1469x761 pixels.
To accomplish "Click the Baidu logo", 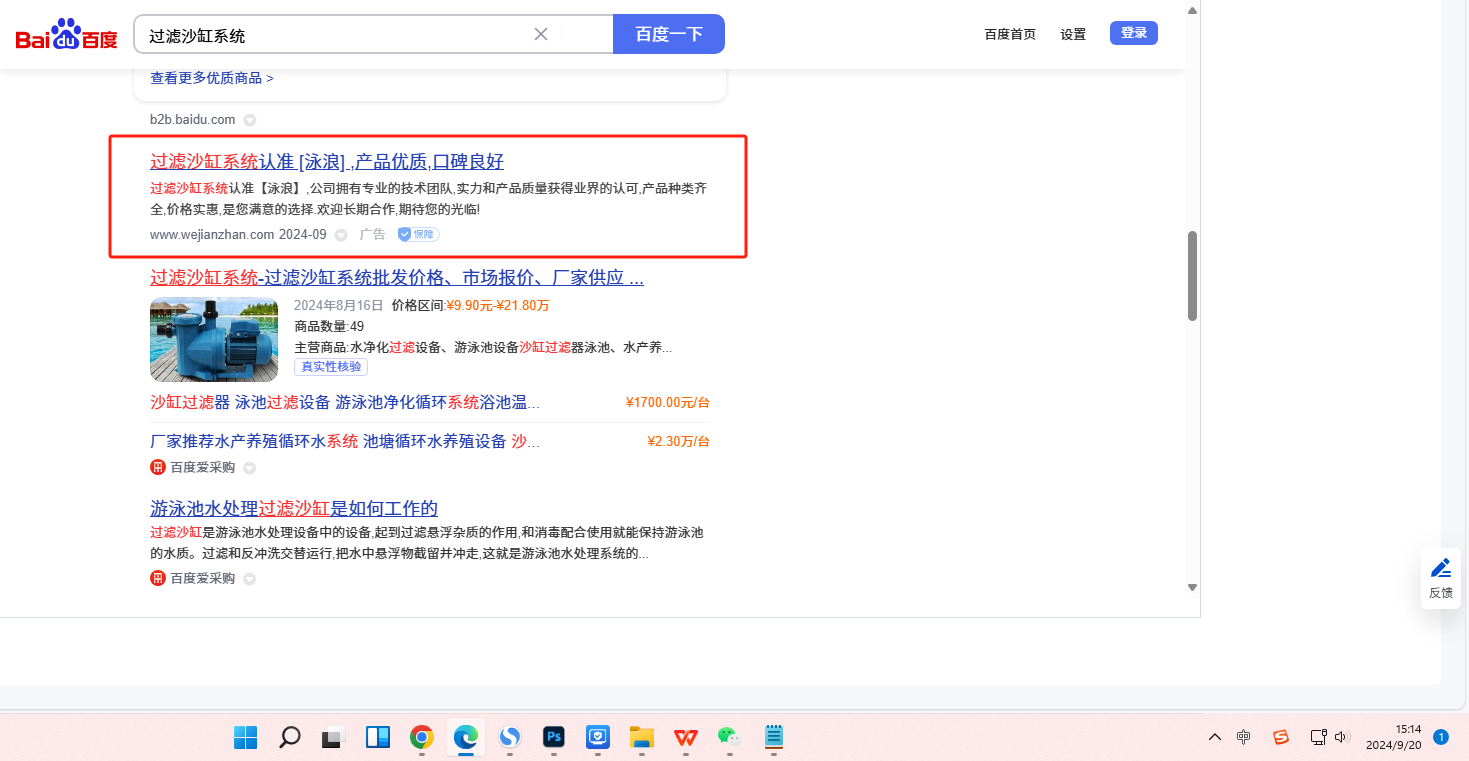I will coord(66,35).
